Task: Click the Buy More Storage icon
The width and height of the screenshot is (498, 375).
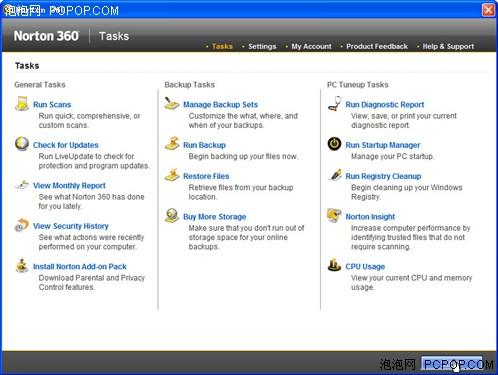Action: click(172, 216)
